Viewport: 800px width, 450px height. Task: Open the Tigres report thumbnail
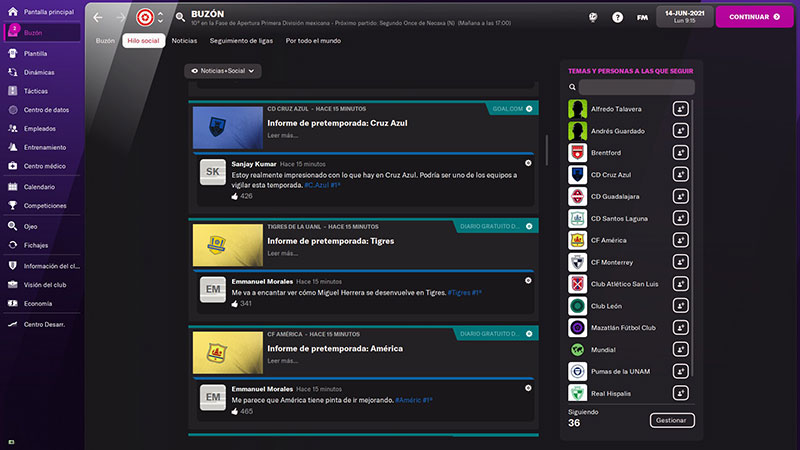[x=228, y=245]
